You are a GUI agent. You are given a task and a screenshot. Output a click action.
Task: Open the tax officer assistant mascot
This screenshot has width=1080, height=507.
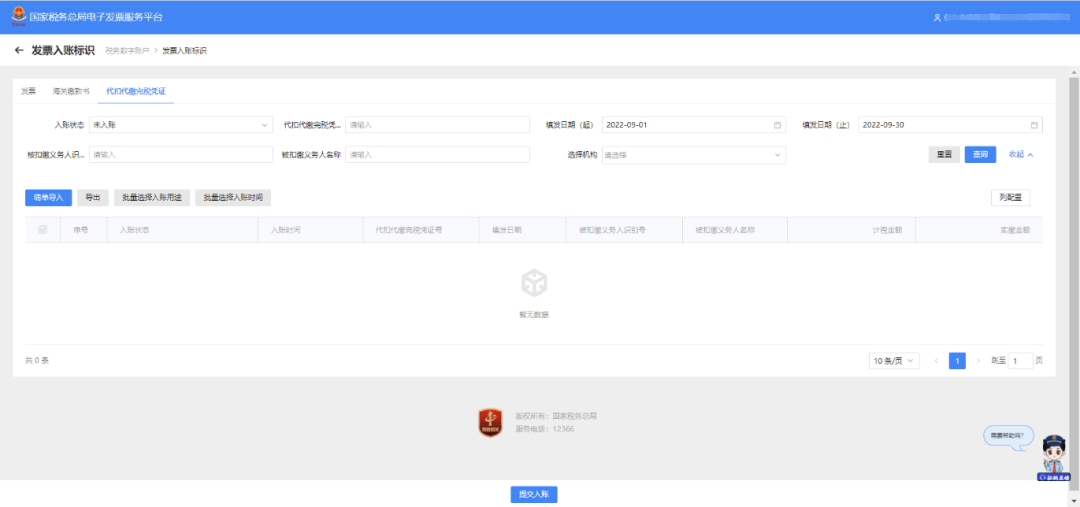(1054, 455)
